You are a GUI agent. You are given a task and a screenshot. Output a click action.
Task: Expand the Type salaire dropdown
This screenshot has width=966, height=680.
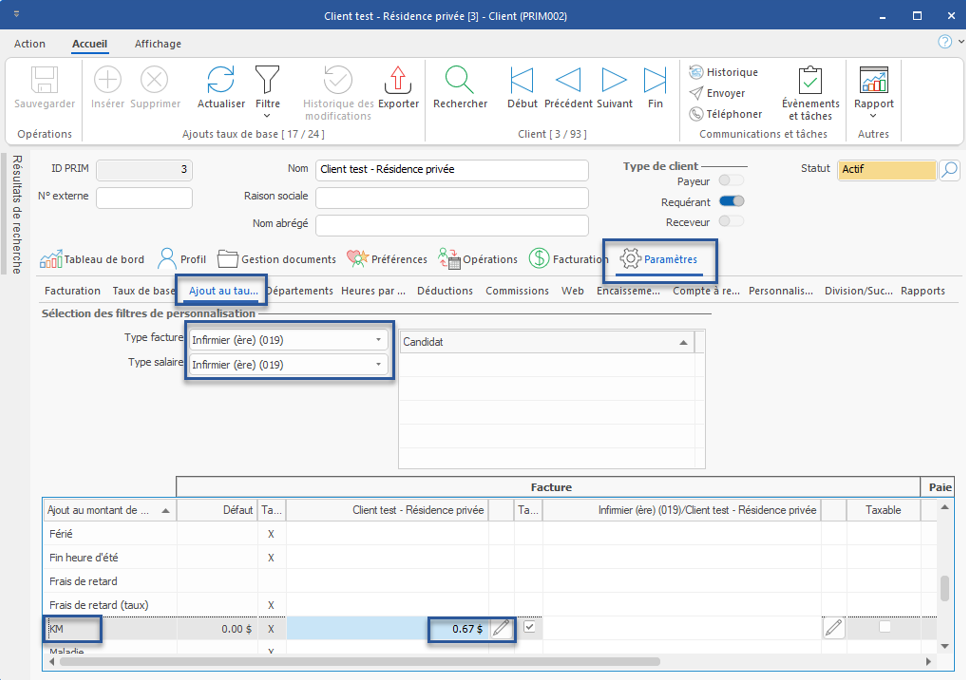coord(379,365)
